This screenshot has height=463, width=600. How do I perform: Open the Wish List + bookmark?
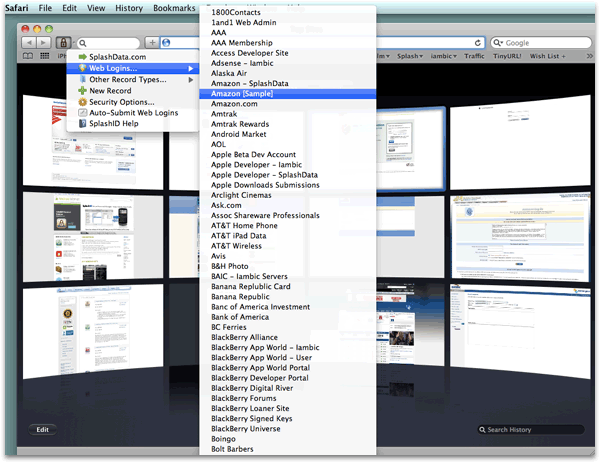pyautogui.click(x=547, y=56)
